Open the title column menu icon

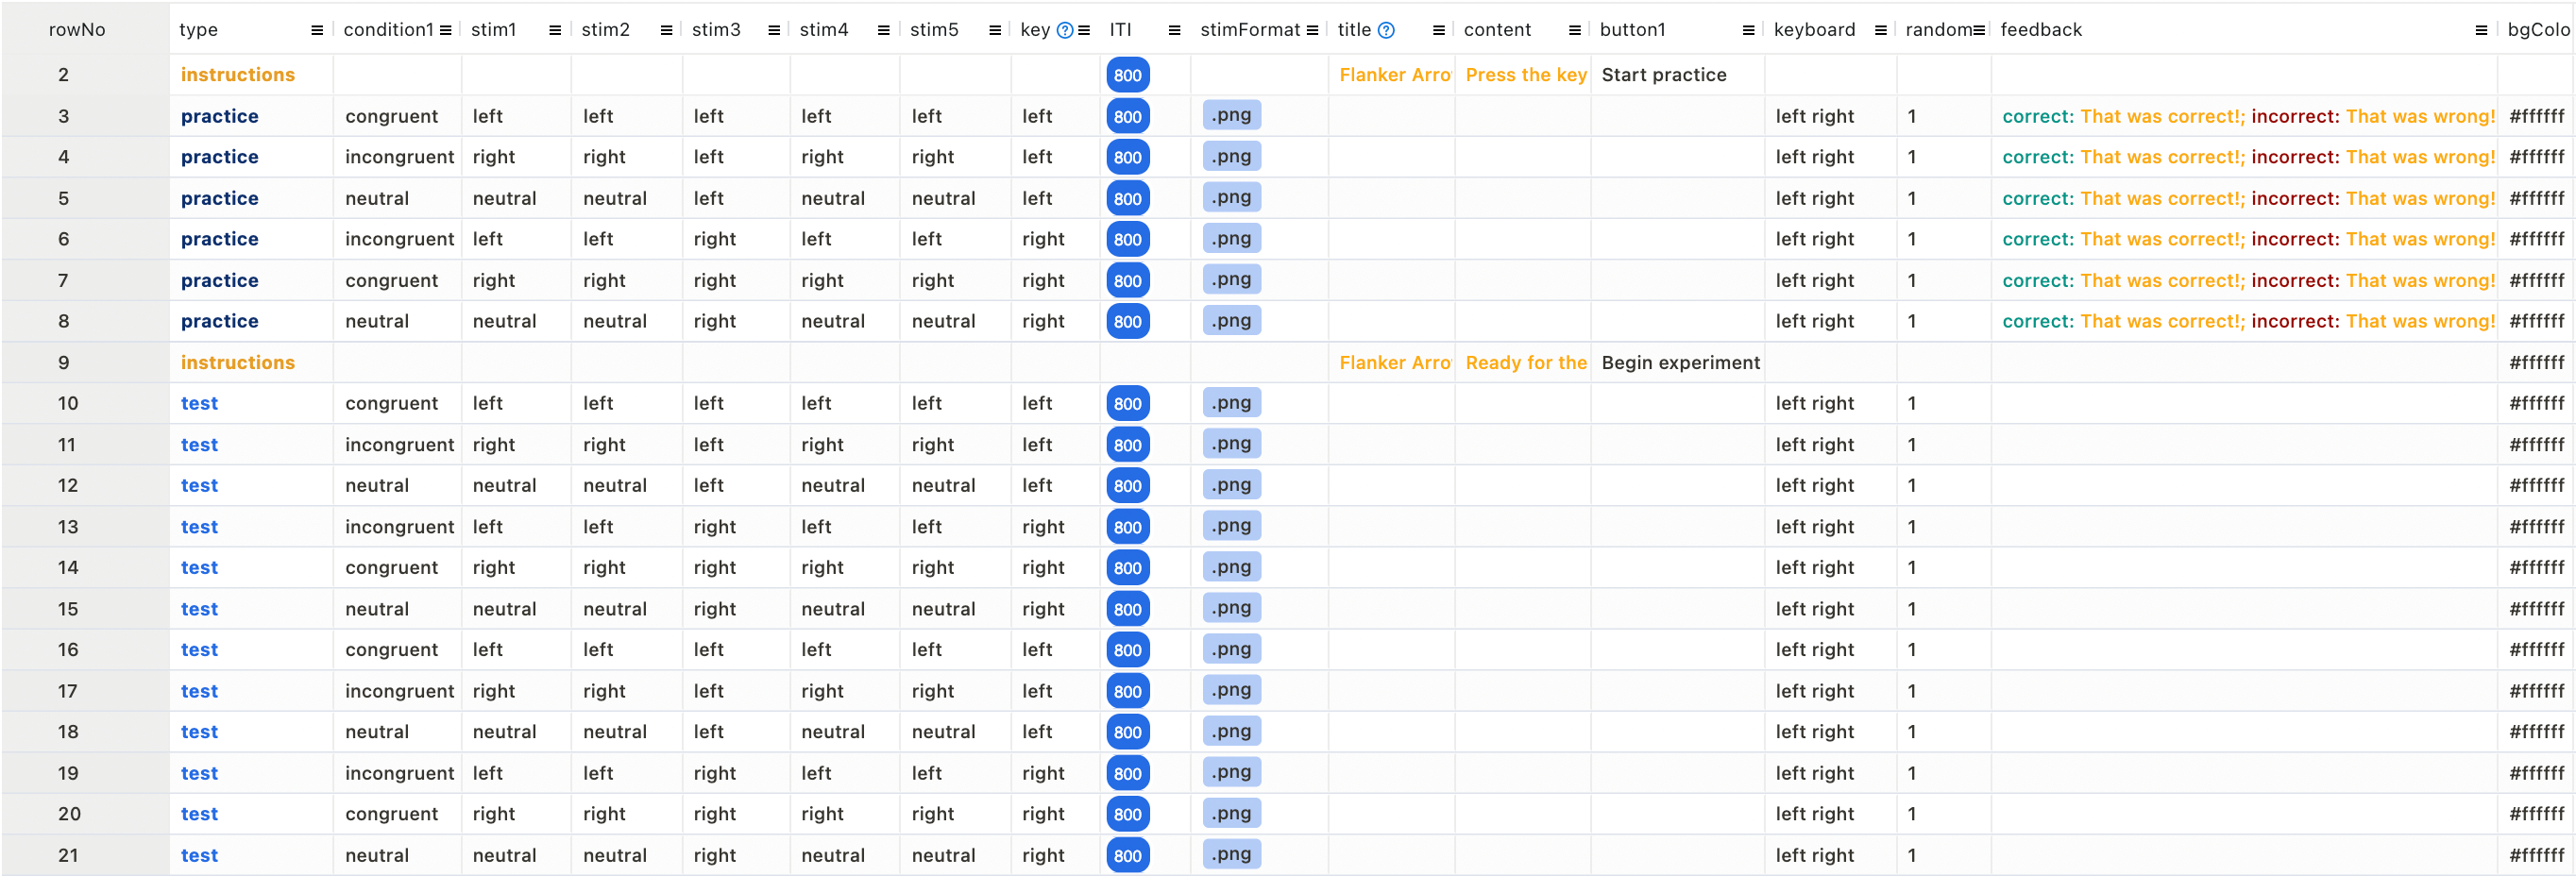coord(1439,30)
